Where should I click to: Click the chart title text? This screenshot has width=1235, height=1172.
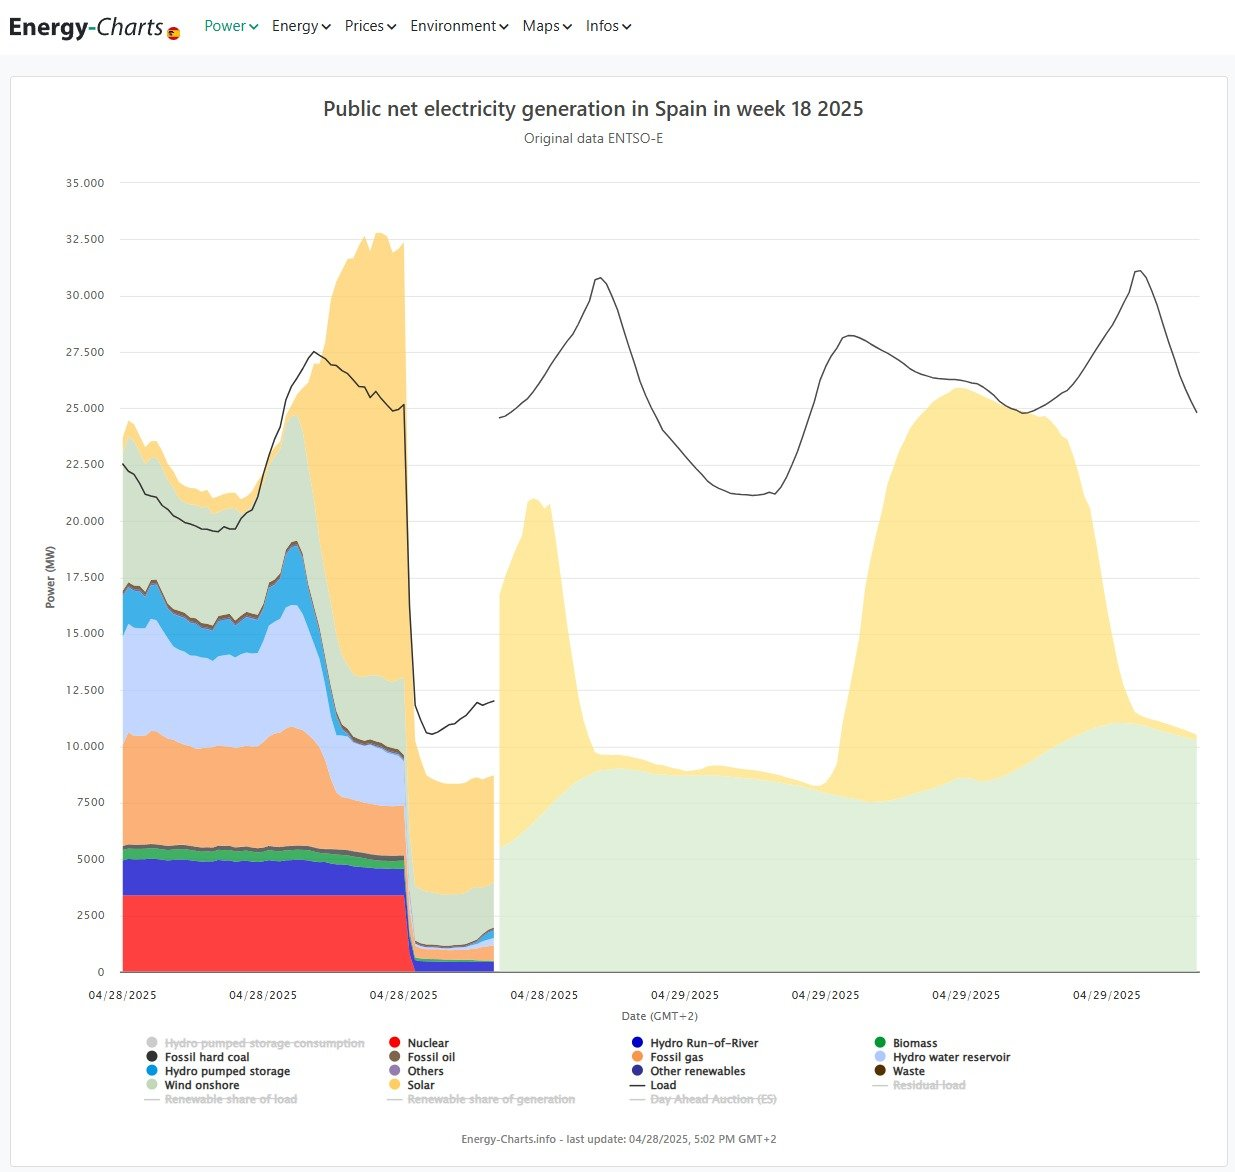click(593, 109)
